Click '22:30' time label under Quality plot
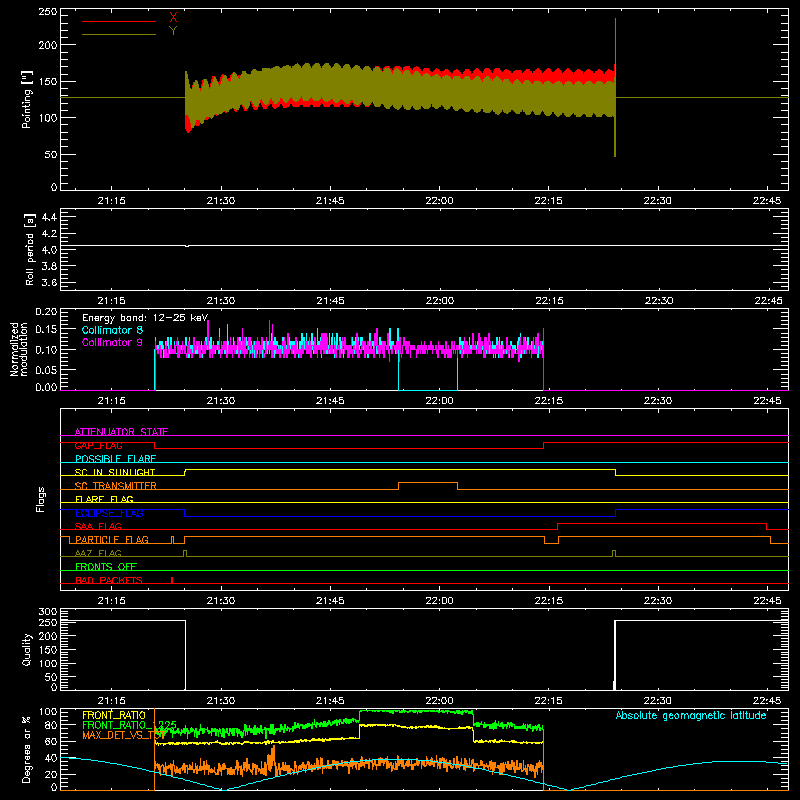Viewport: 800px width, 800px height. 658,701
